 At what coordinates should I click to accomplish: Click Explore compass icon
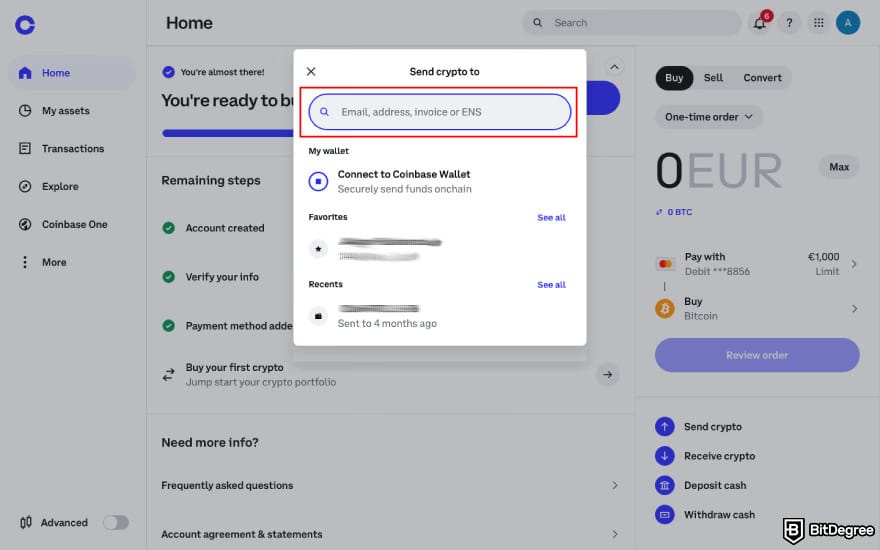25,186
